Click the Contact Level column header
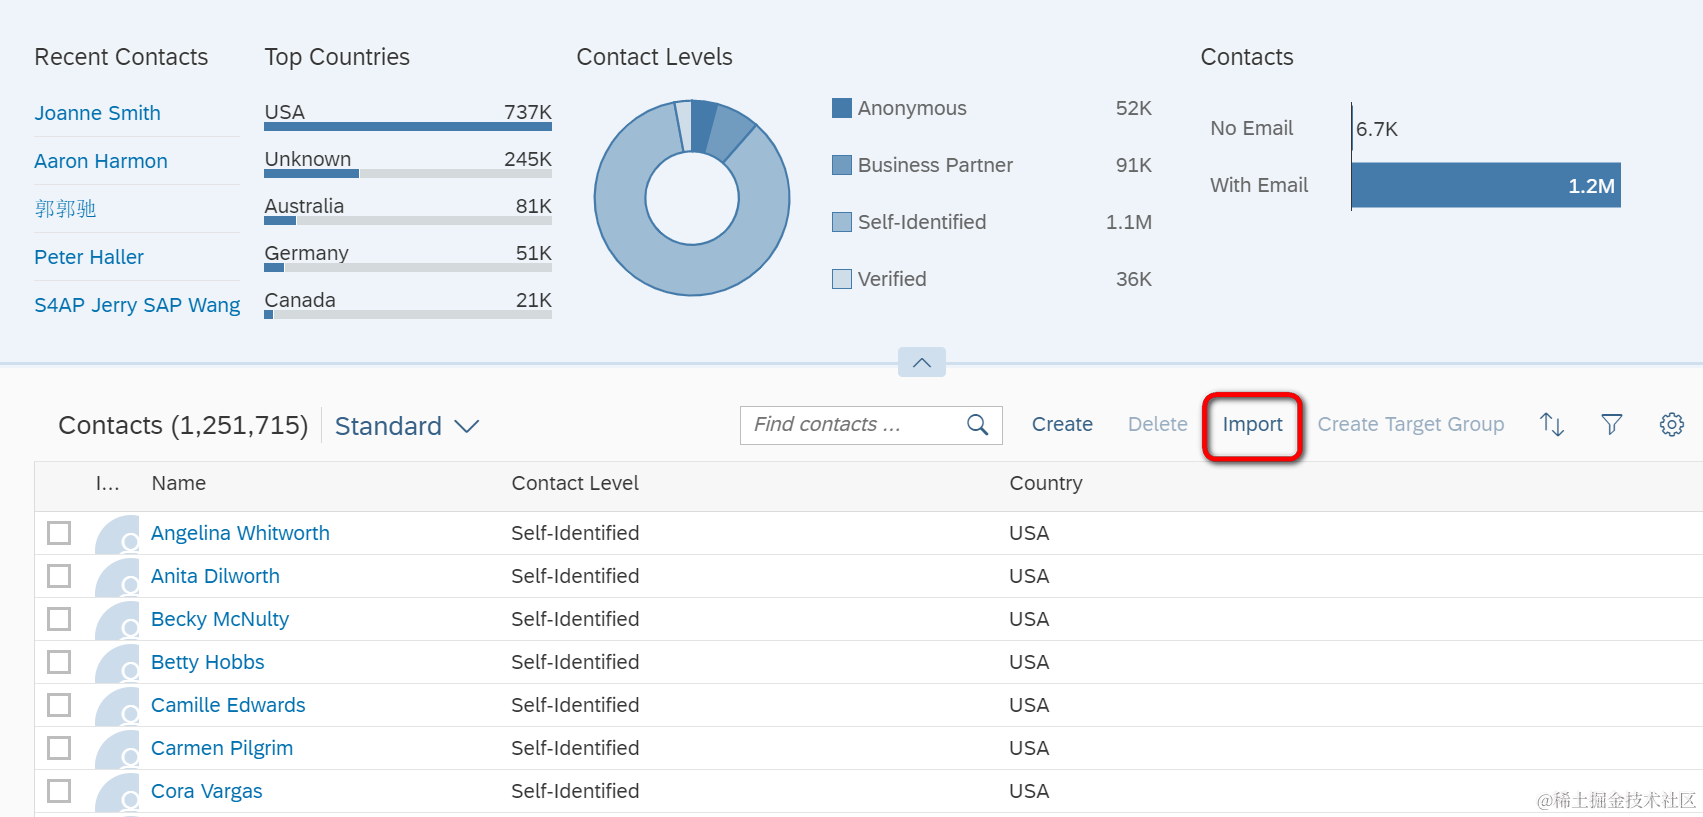 [575, 483]
